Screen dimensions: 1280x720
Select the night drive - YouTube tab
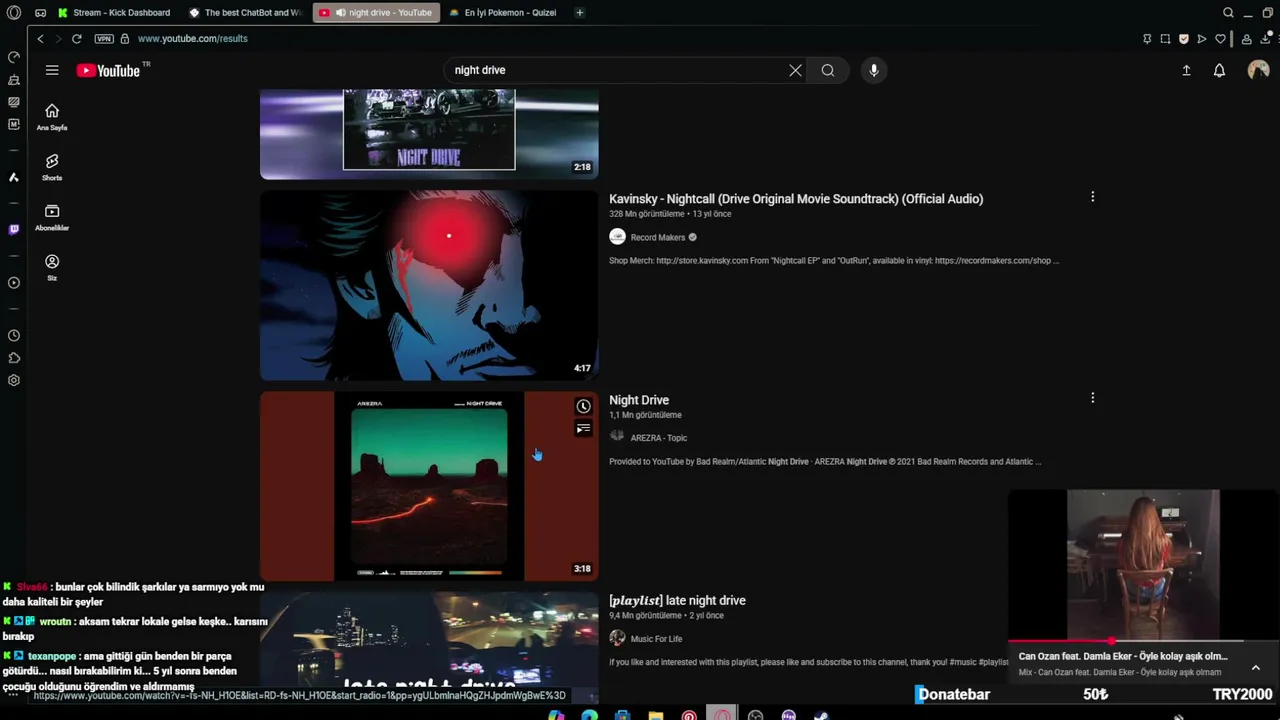376,12
